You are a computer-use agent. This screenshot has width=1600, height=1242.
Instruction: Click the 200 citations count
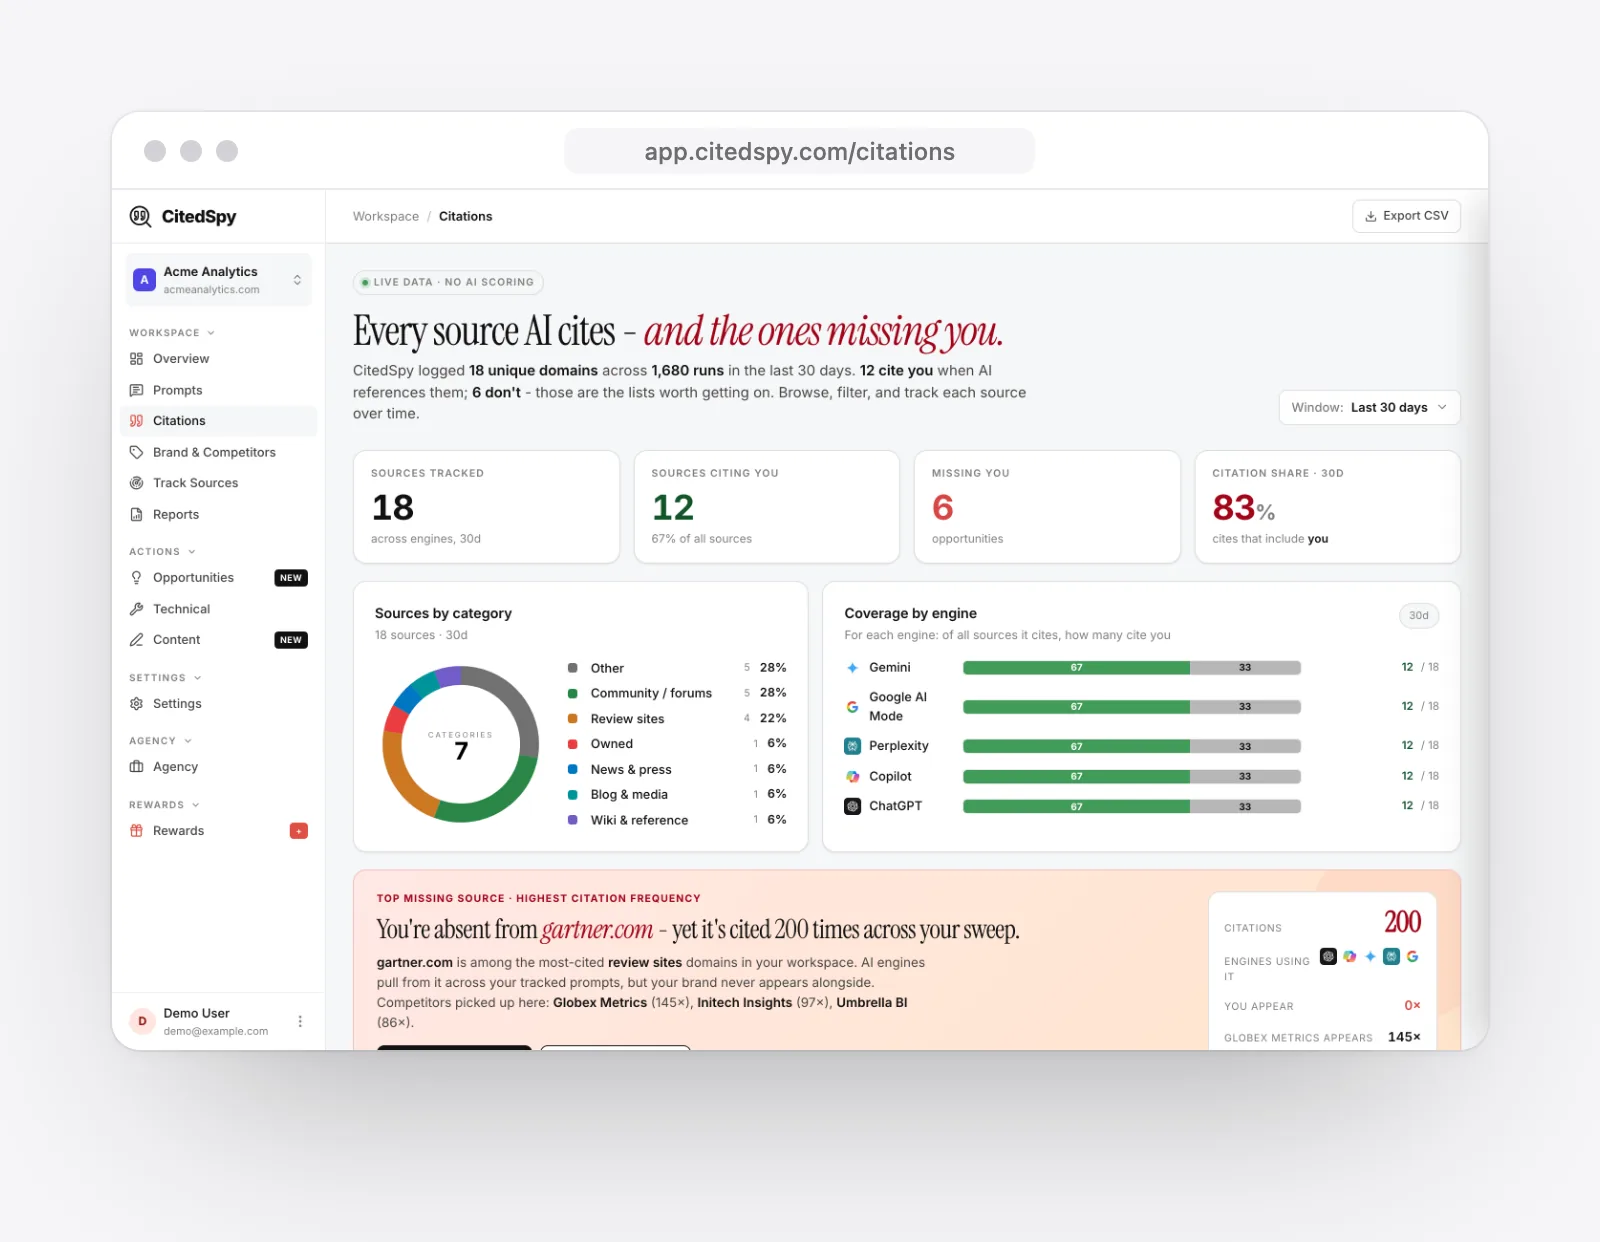coord(1402,922)
